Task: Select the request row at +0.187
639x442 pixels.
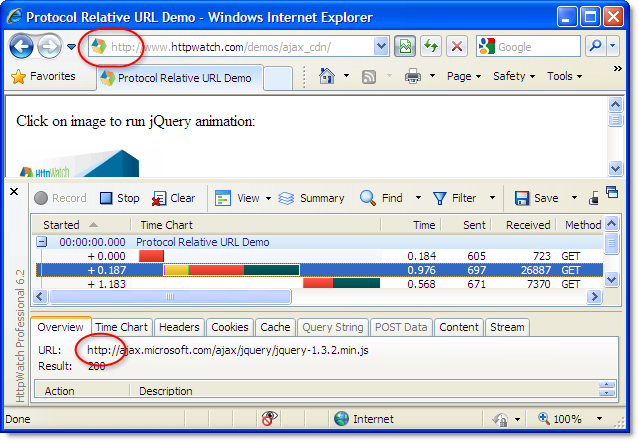Action: pyautogui.click(x=320, y=270)
